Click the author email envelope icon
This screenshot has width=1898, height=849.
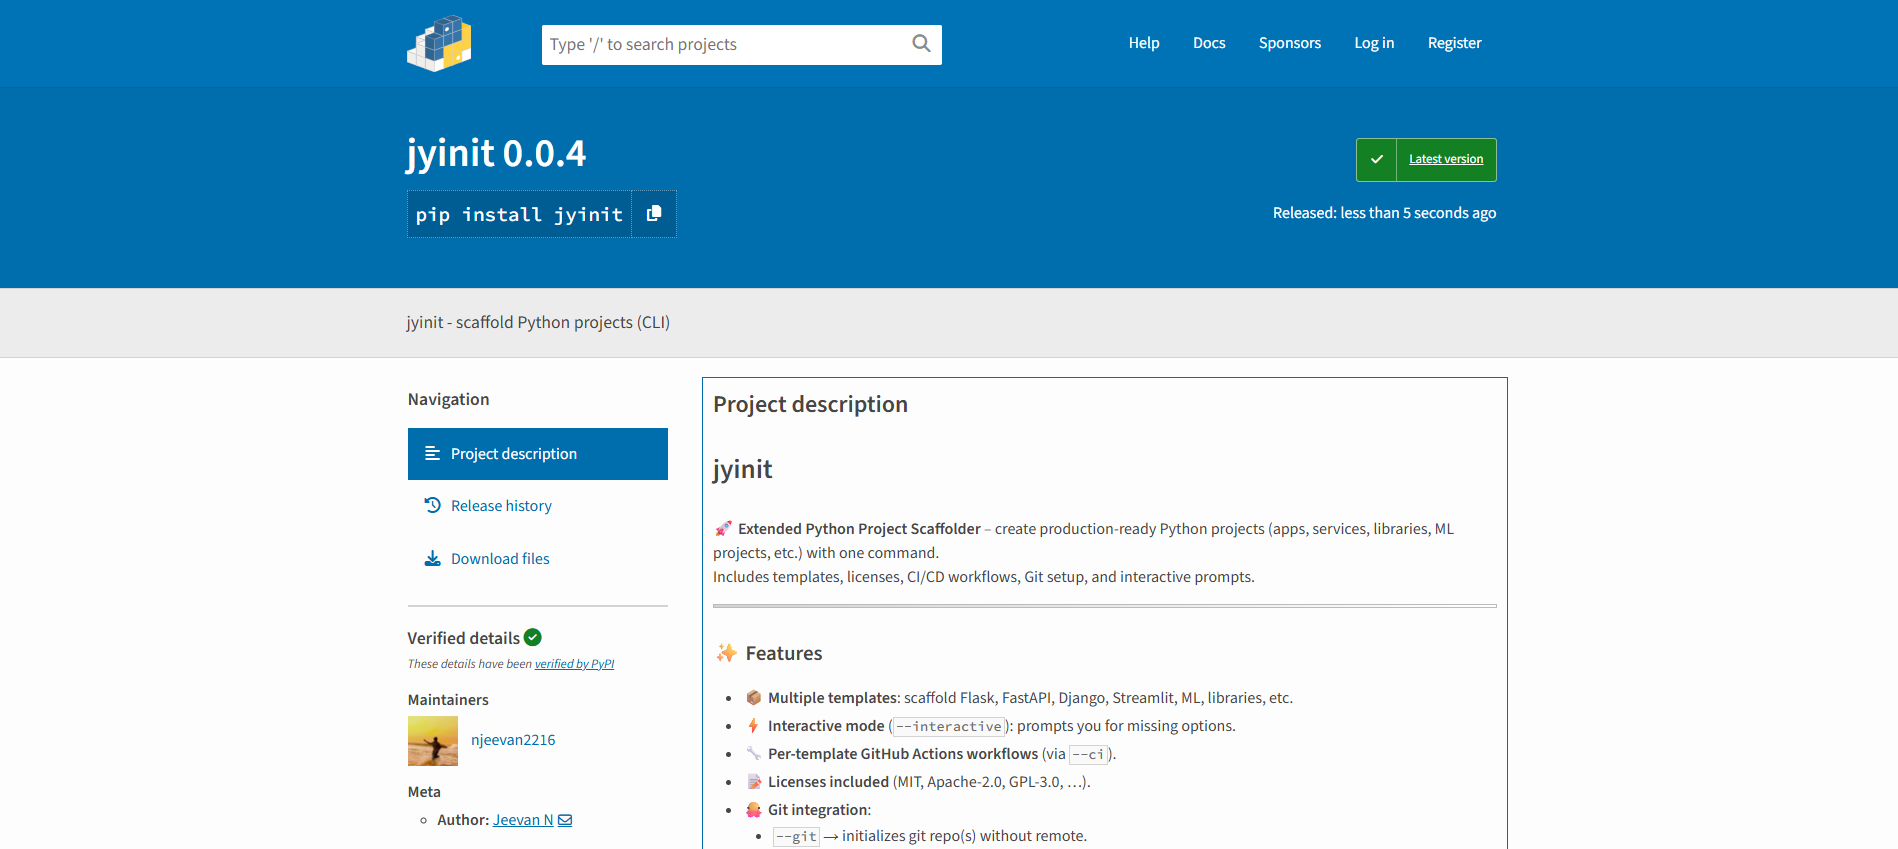565,820
